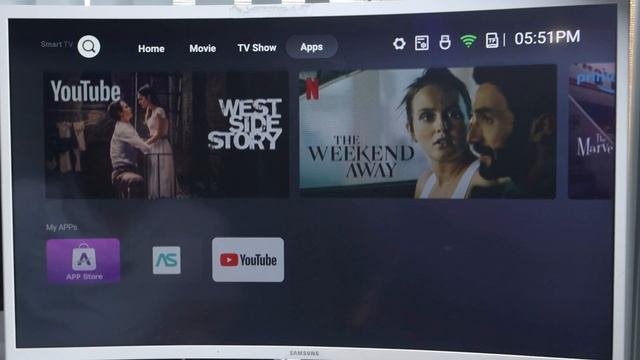Launch the APP Store tile
The image size is (640, 360).
tap(83, 261)
